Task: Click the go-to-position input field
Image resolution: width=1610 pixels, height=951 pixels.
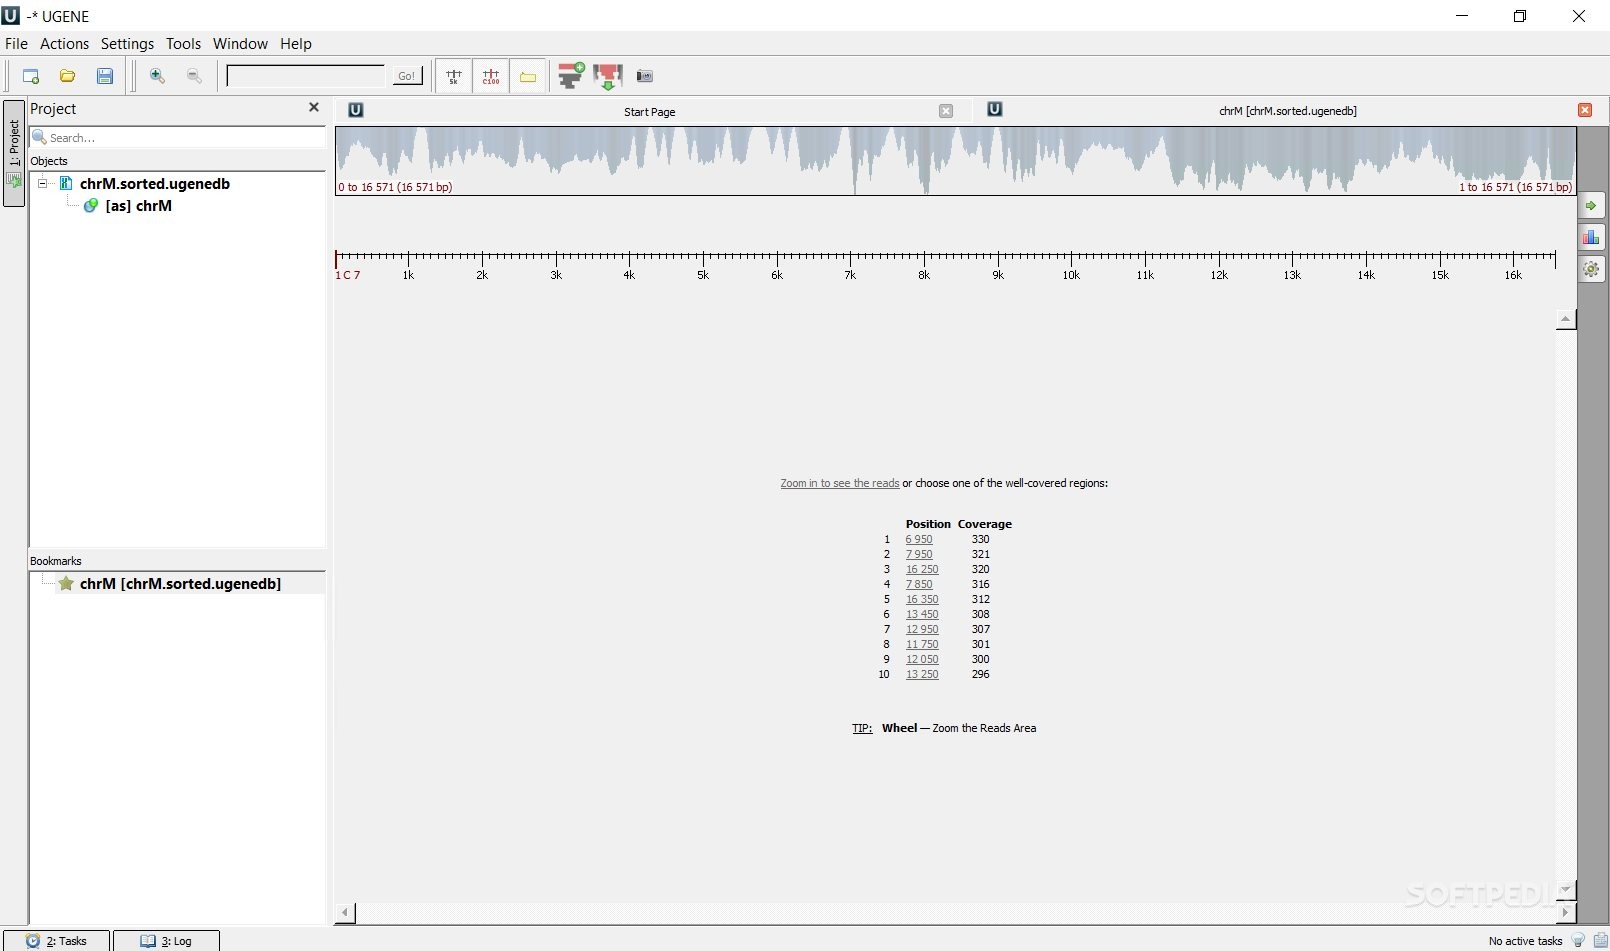Action: pos(306,76)
